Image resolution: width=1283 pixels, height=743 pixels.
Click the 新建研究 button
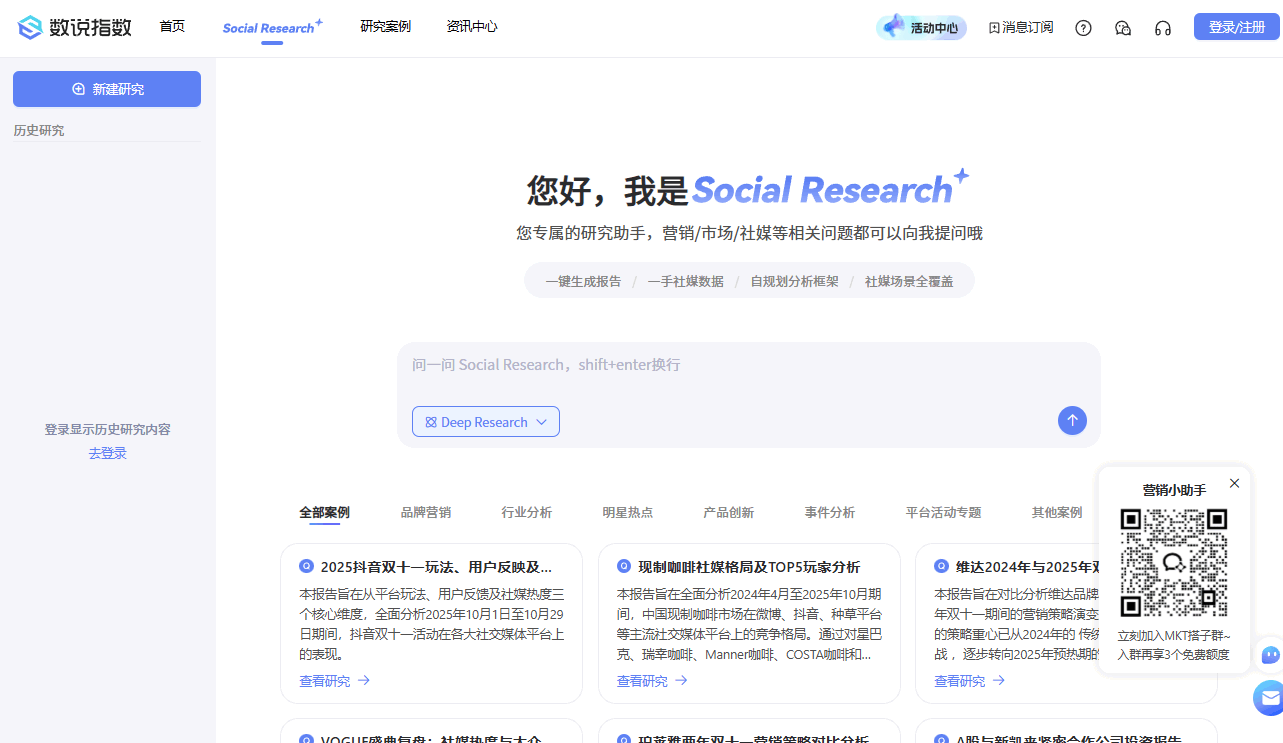click(x=107, y=89)
